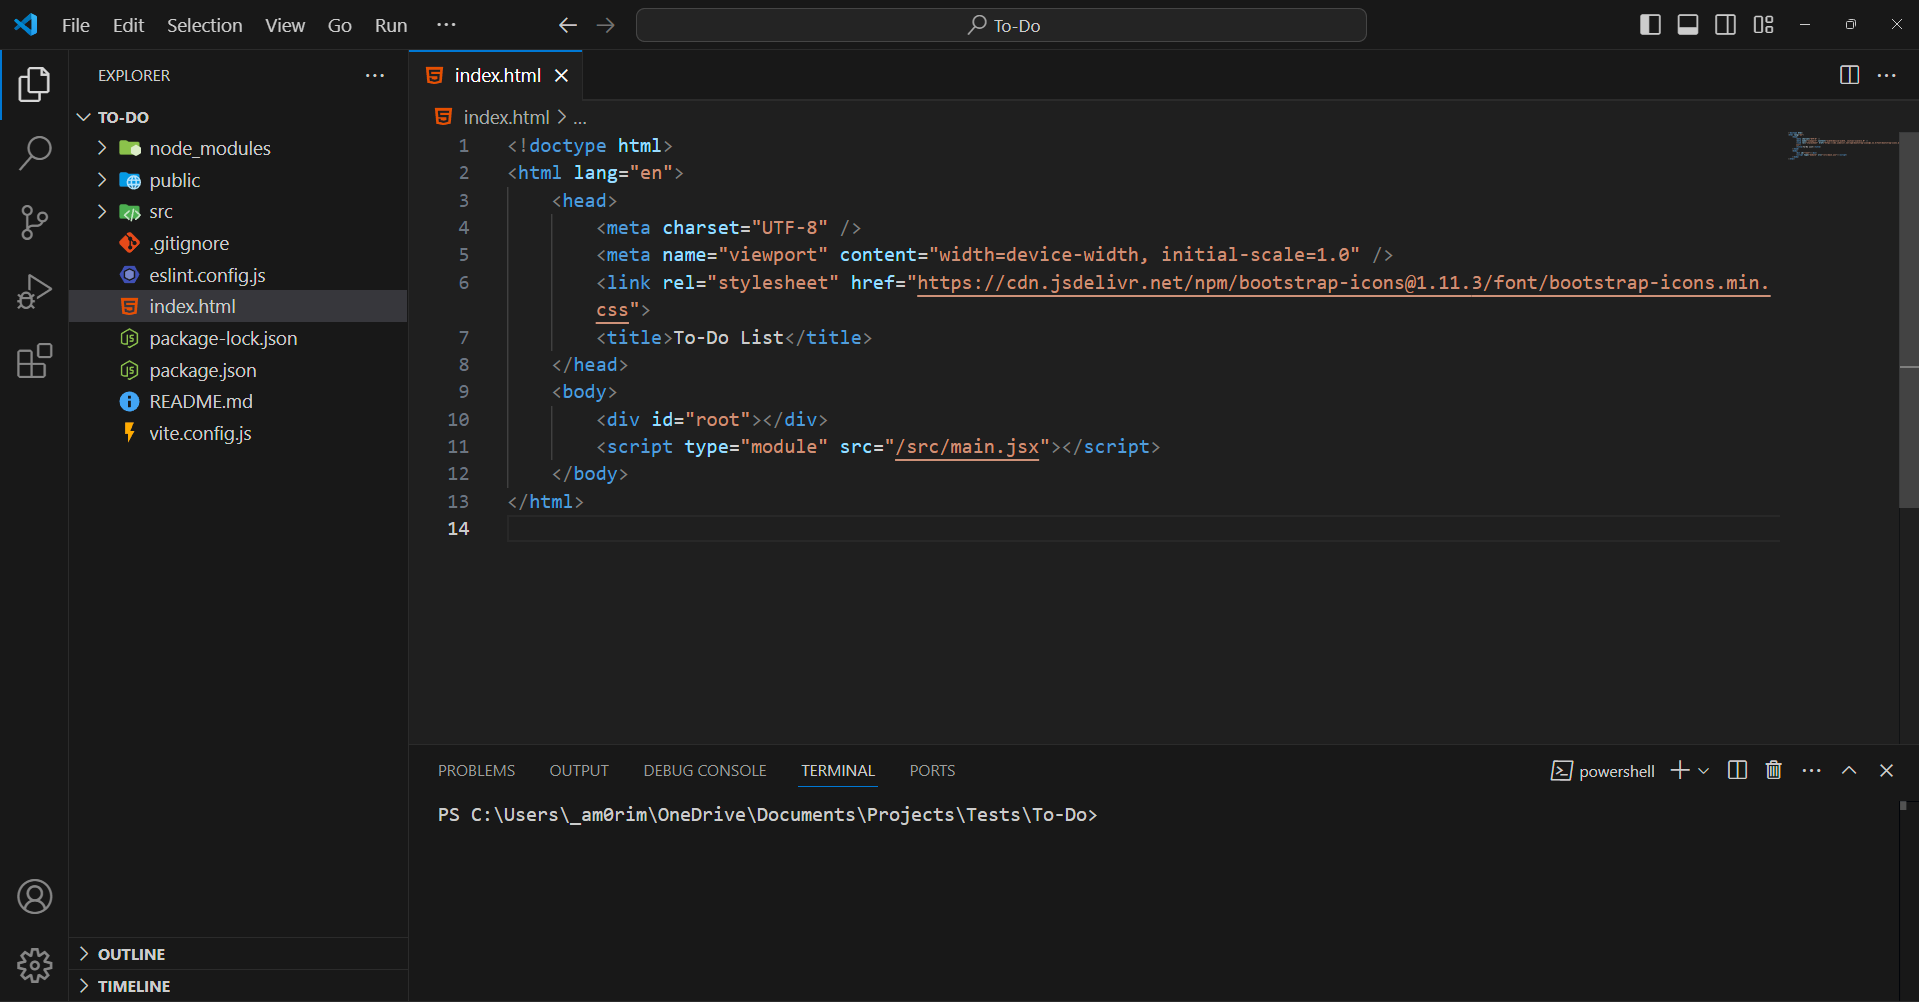Open the View menu
This screenshot has height=1002, width=1919.
285,25
